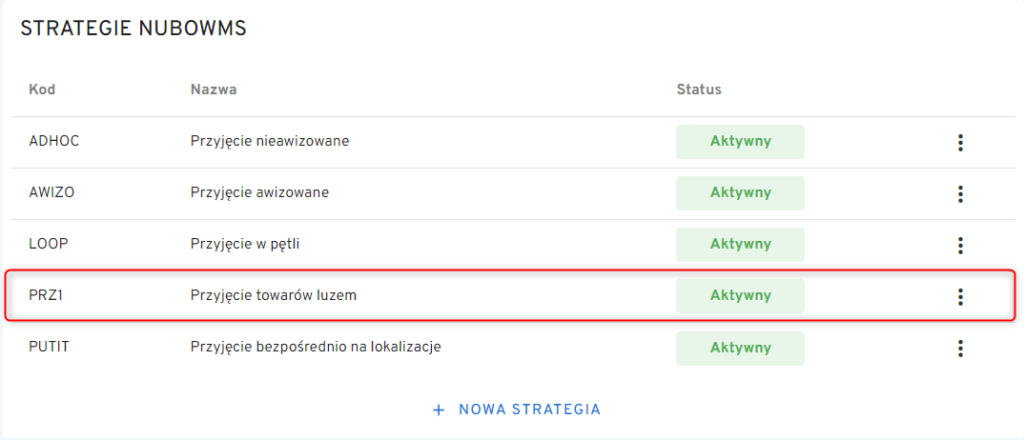1024x440 pixels.
Task: Select the ADHOC code cell
Action: pos(54,141)
